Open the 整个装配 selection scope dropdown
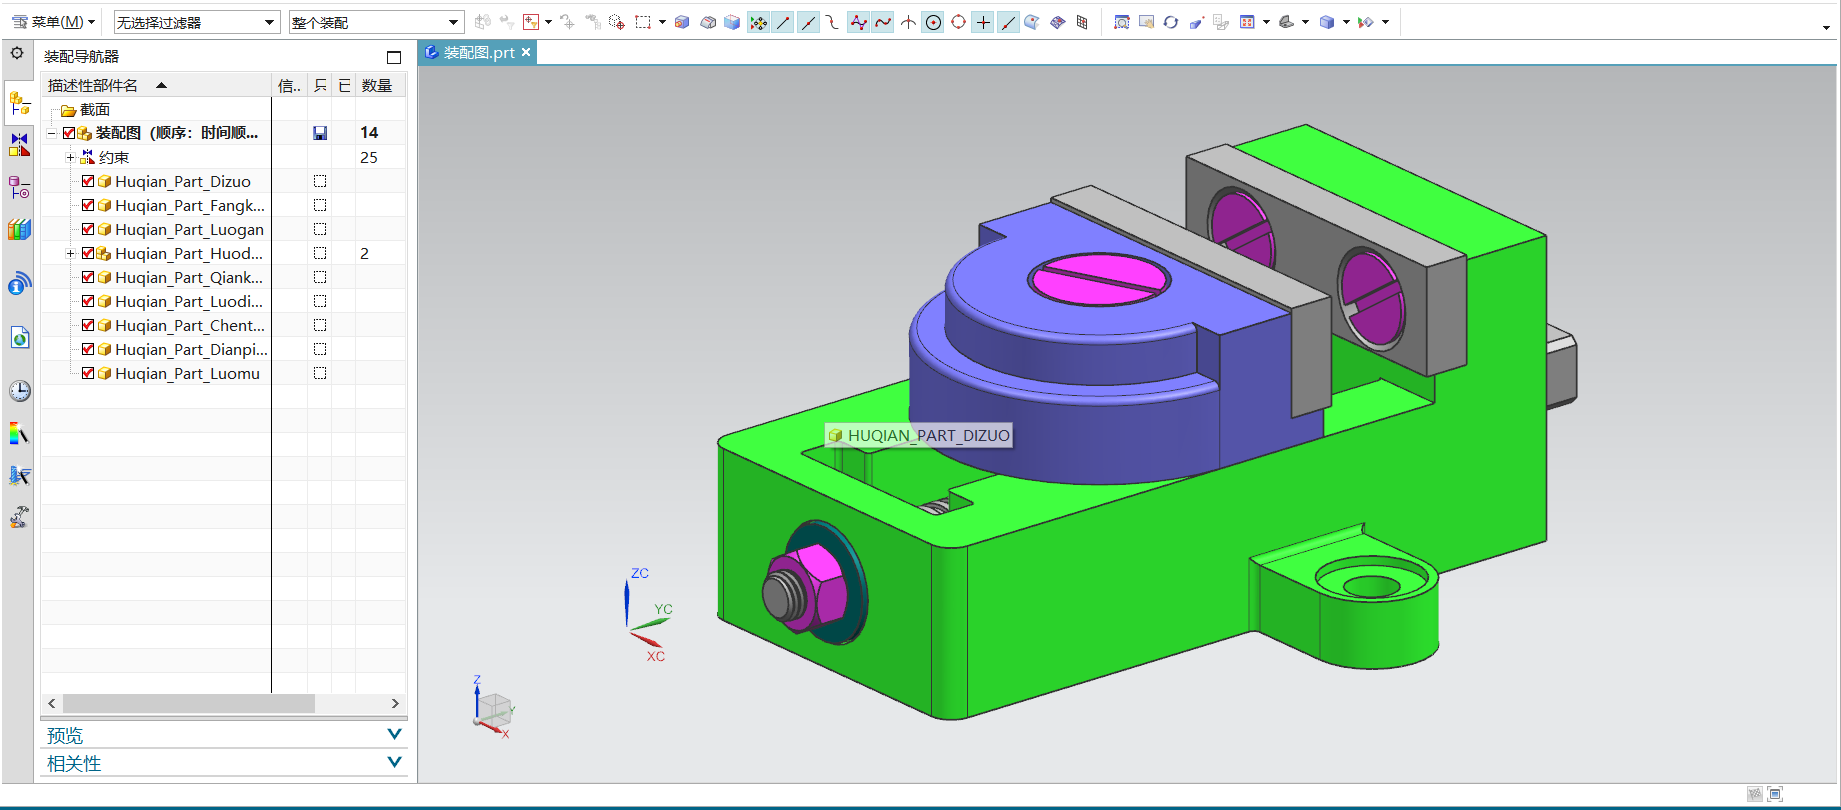 [453, 22]
